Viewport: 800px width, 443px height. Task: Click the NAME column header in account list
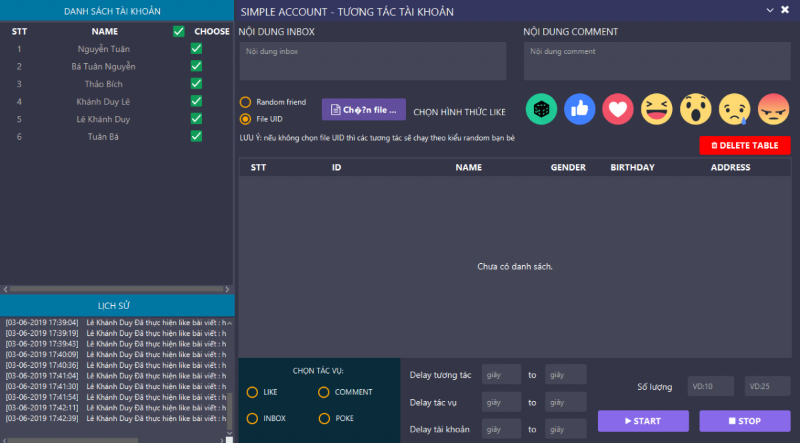coord(105,32)
